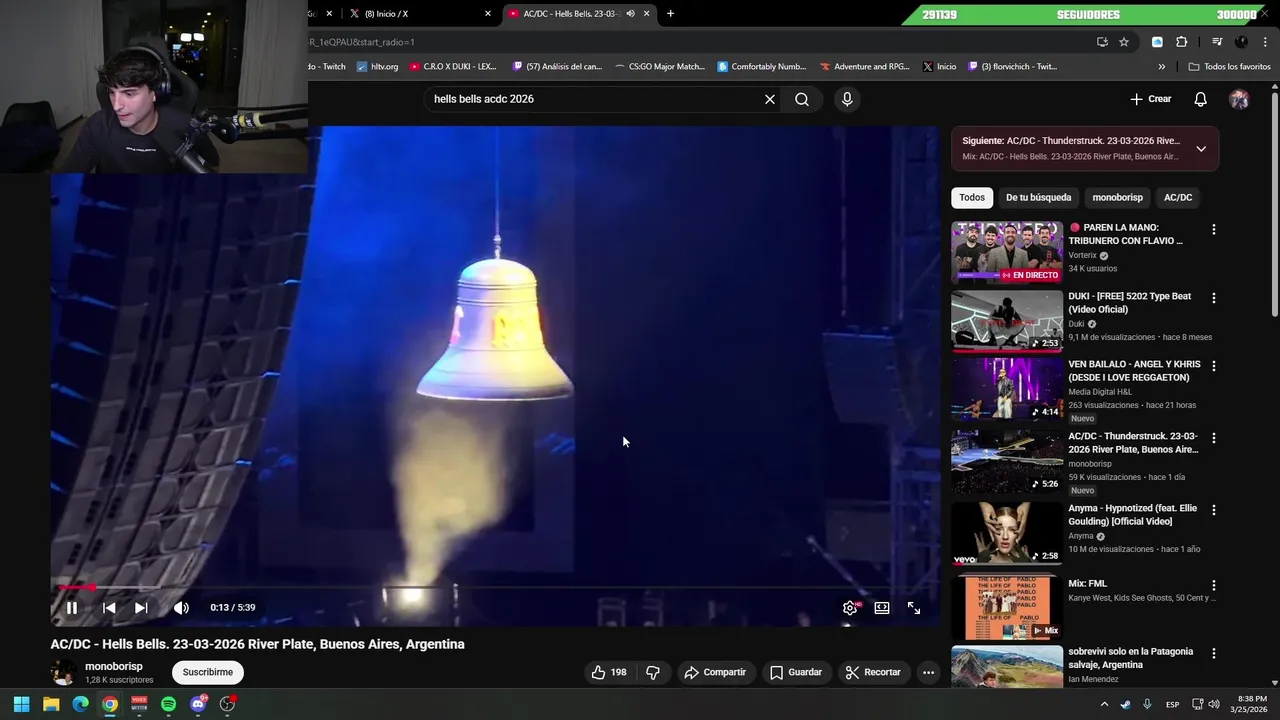Show hidden bookmarks chevron

pos(1161,67)
